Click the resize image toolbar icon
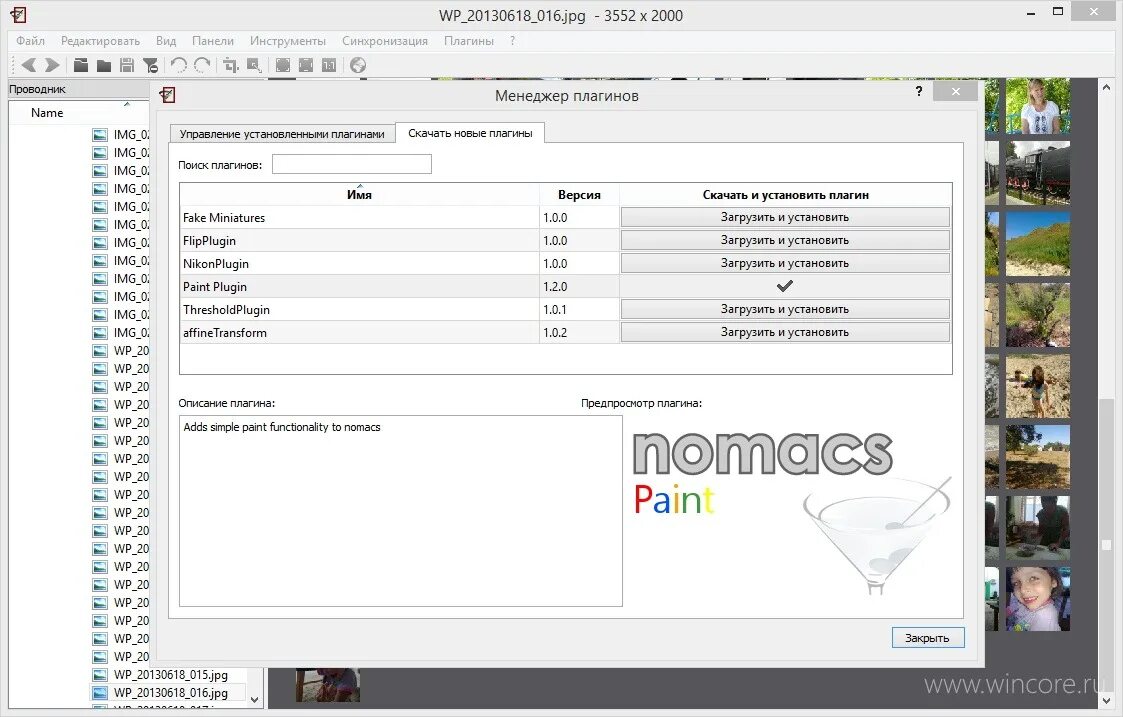Viewport: 1123px width, 717px height. point(254,65)
